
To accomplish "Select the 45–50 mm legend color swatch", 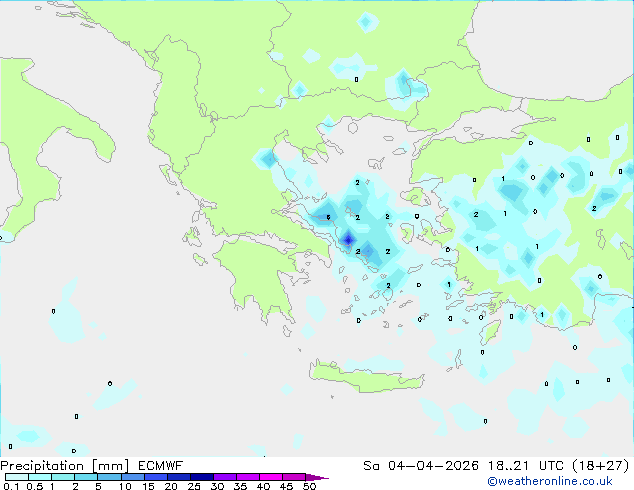I will pyautogui.click(x=294, y=477).
